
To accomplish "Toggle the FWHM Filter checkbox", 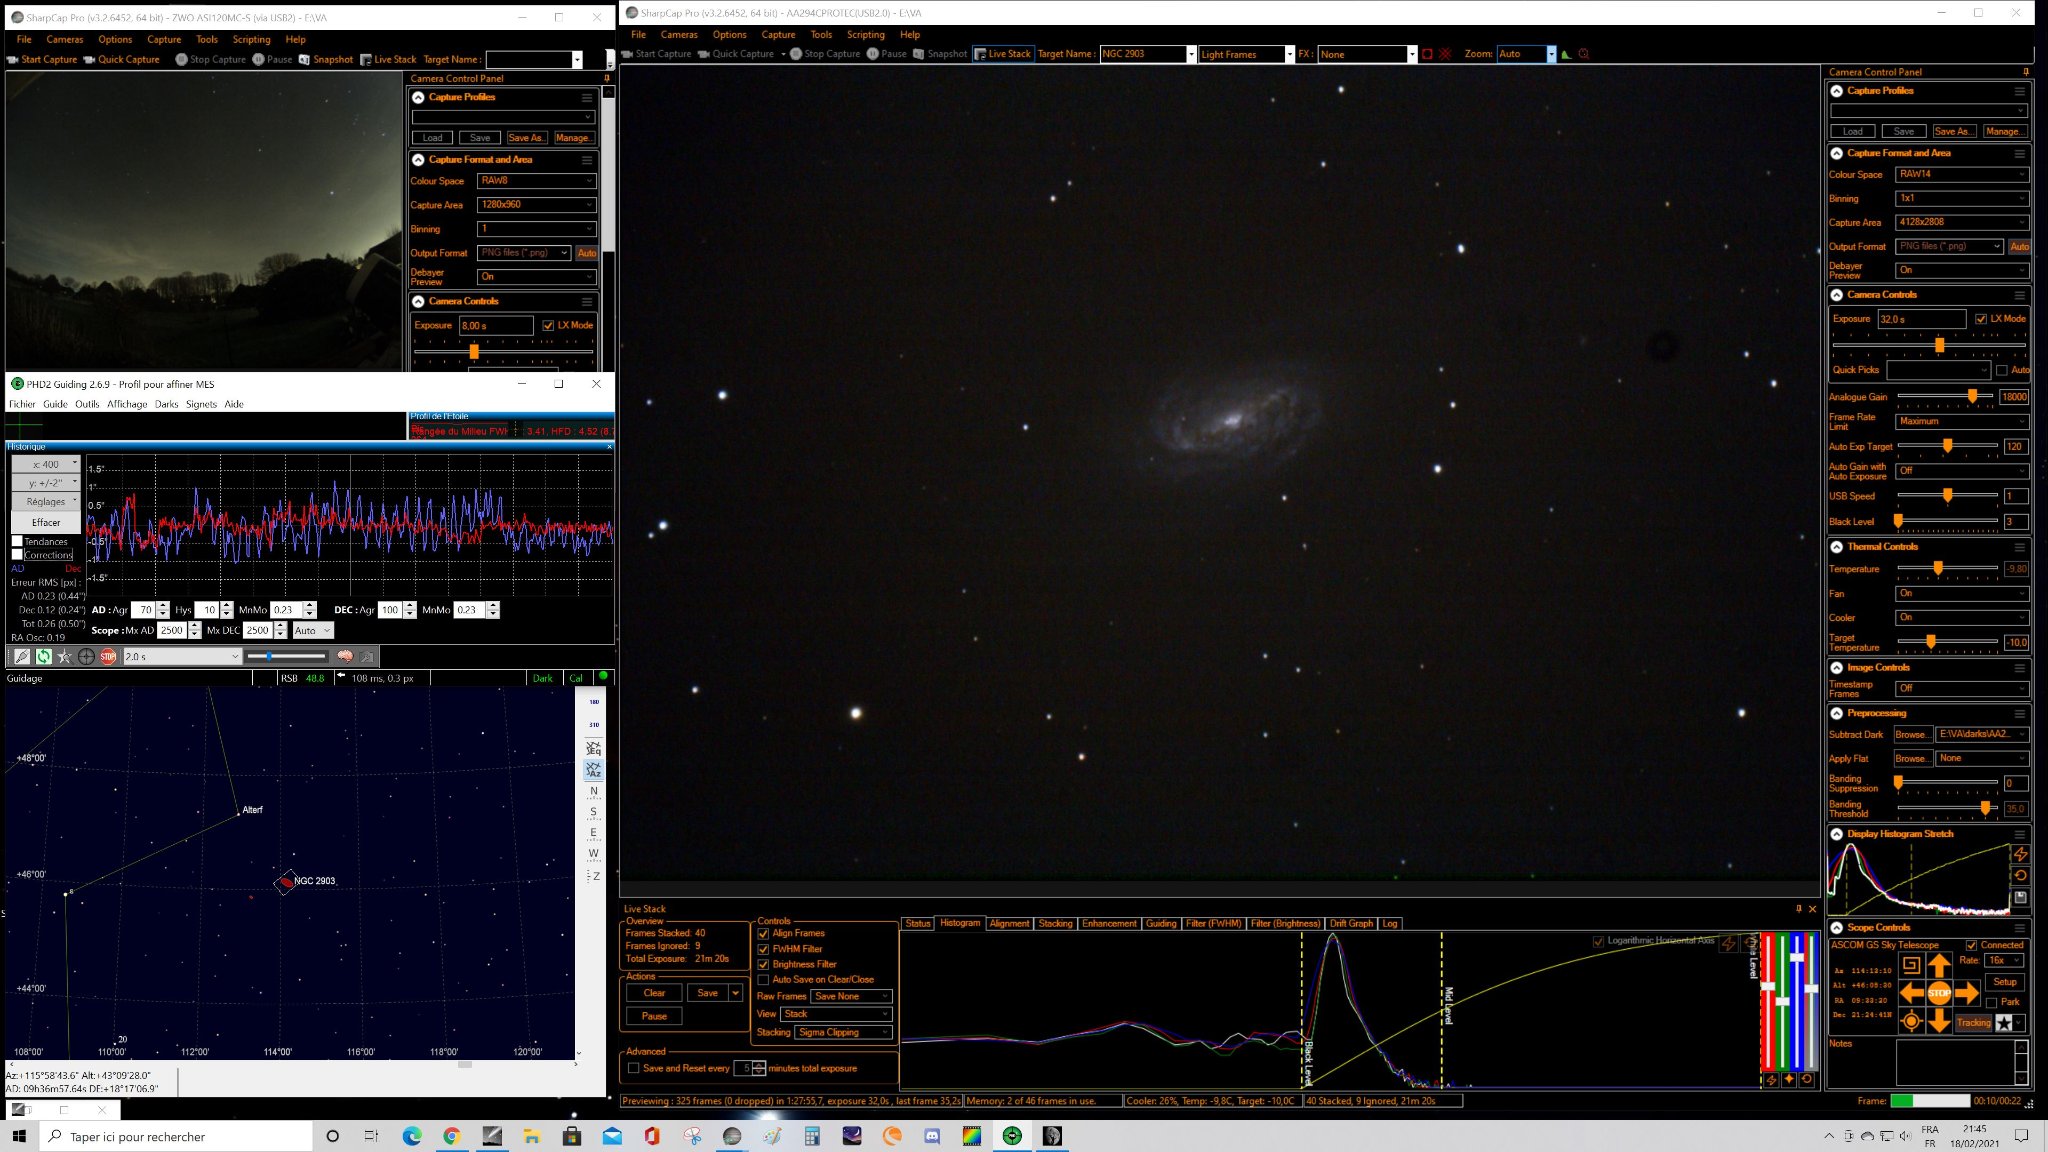I will pyautogui.click(x=764, y=949).
